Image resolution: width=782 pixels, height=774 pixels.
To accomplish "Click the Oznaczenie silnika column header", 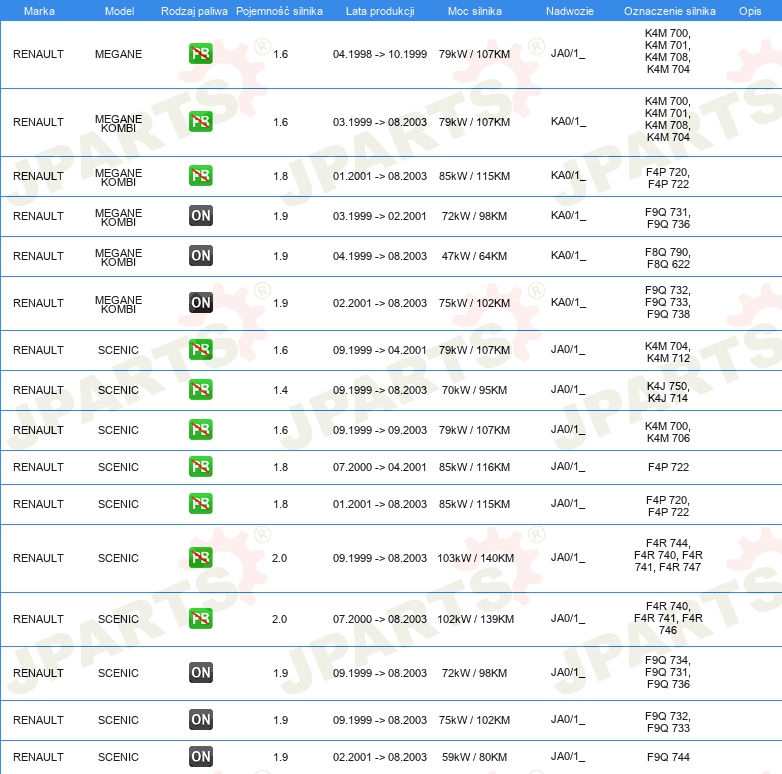I will coord(669,10).
